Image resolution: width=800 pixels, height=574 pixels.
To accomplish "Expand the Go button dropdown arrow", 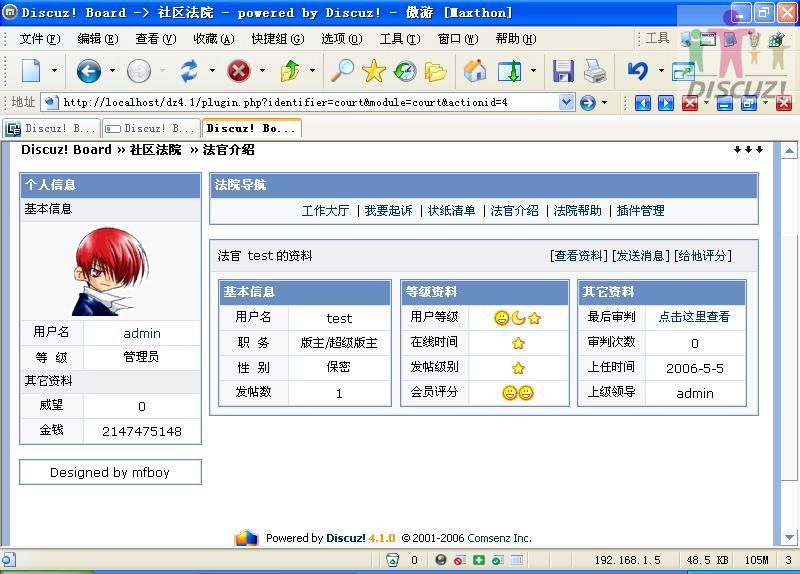I will 605,103.
